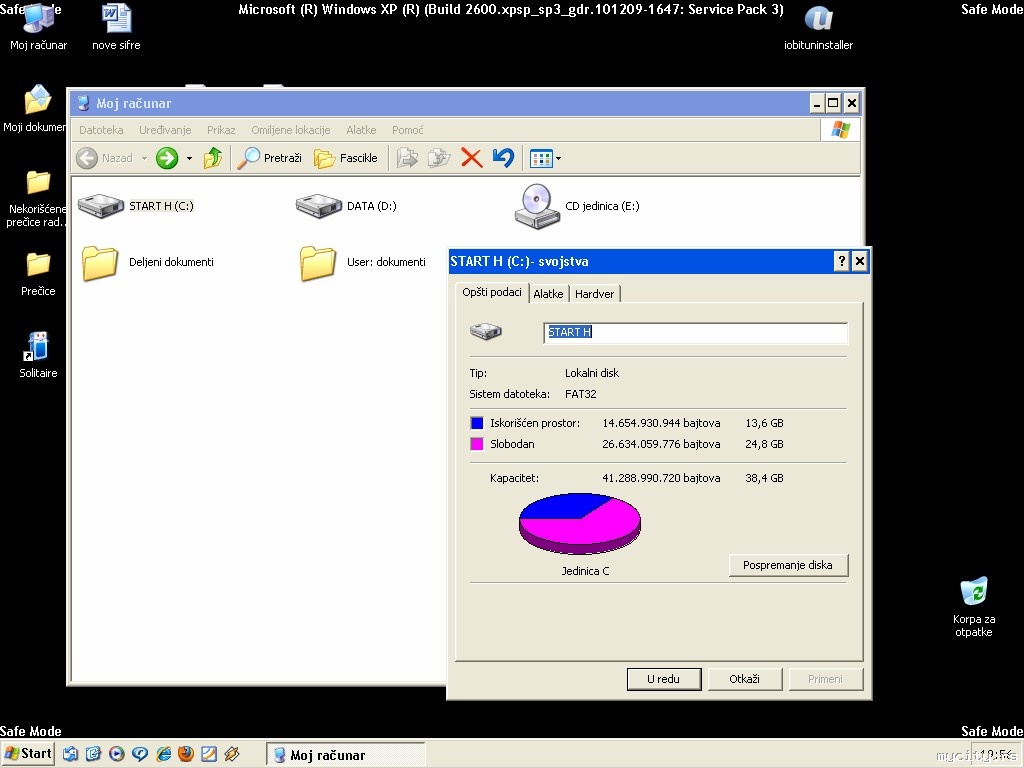Open Alatke menu in Moj računar

point(361,130)
